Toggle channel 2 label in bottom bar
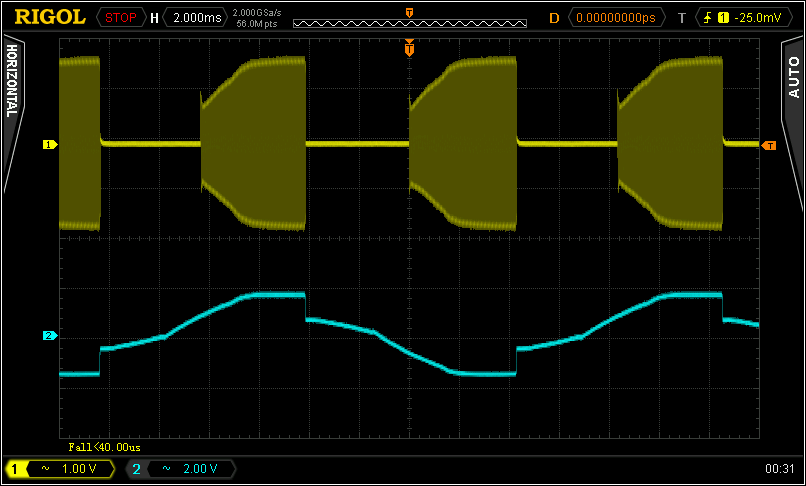 pos(136,469)
